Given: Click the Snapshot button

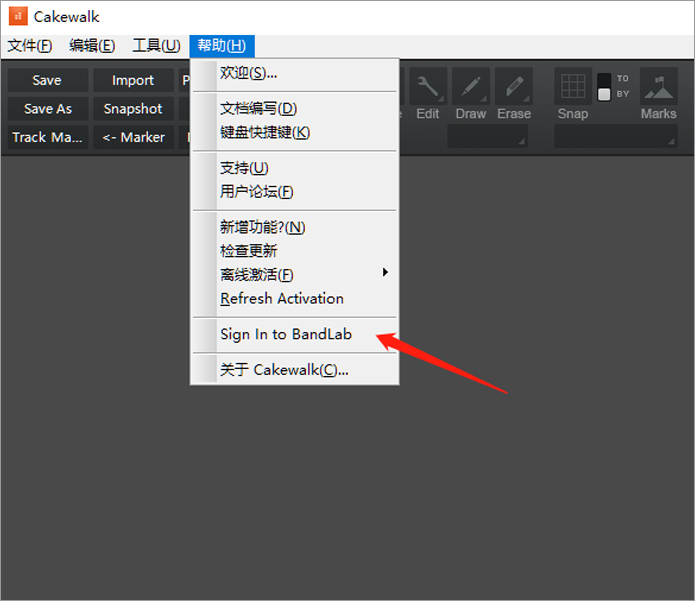Looking at the screenshot, I should (x=133, y=109).
